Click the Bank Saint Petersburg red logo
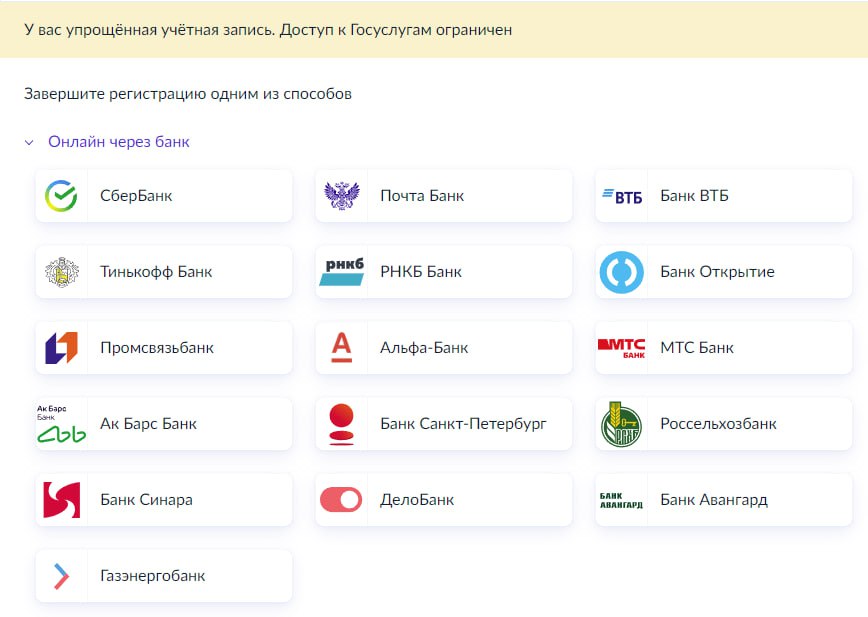 (x=342, y=424)
